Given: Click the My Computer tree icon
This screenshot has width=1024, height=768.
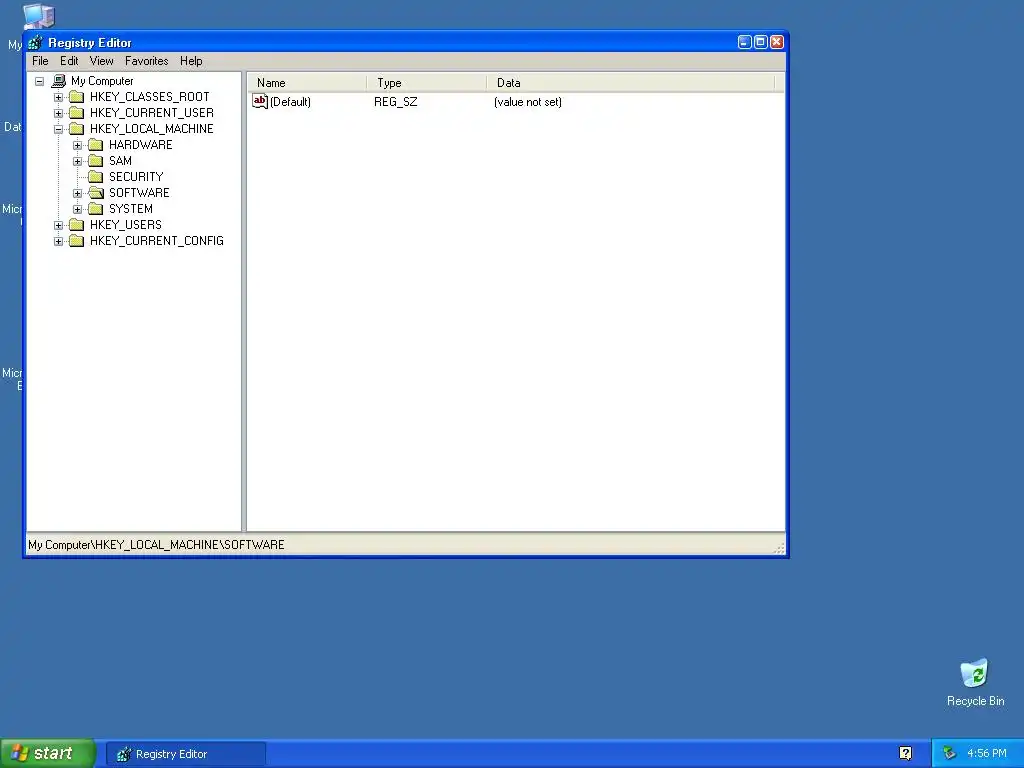Looking at the screenshot, I should point(59,81).
